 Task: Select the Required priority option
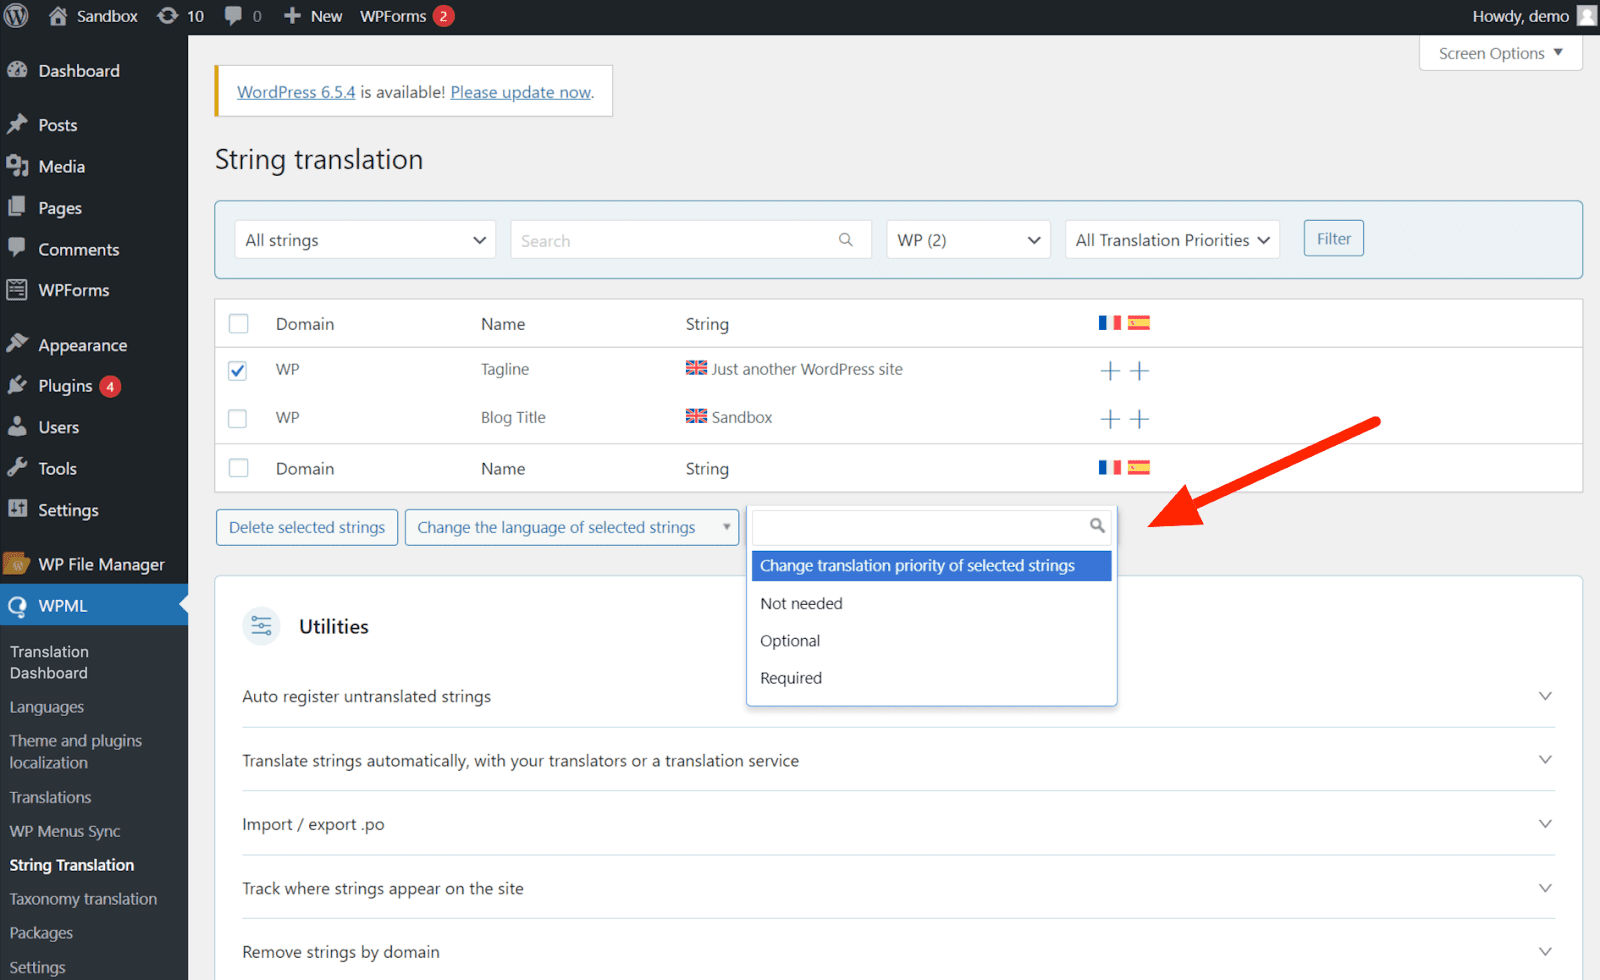click(931, 678)
